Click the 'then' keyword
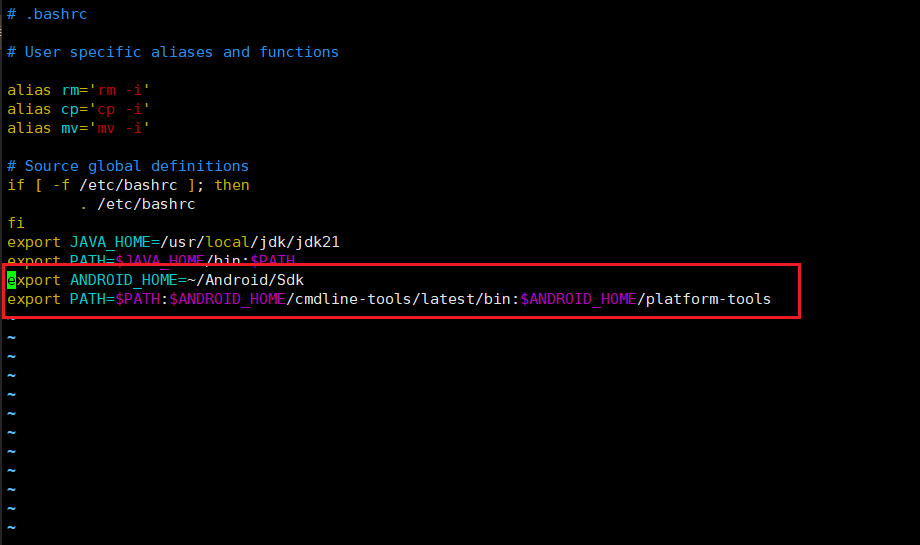Screen dimensions: 920x545 [232, 185]
